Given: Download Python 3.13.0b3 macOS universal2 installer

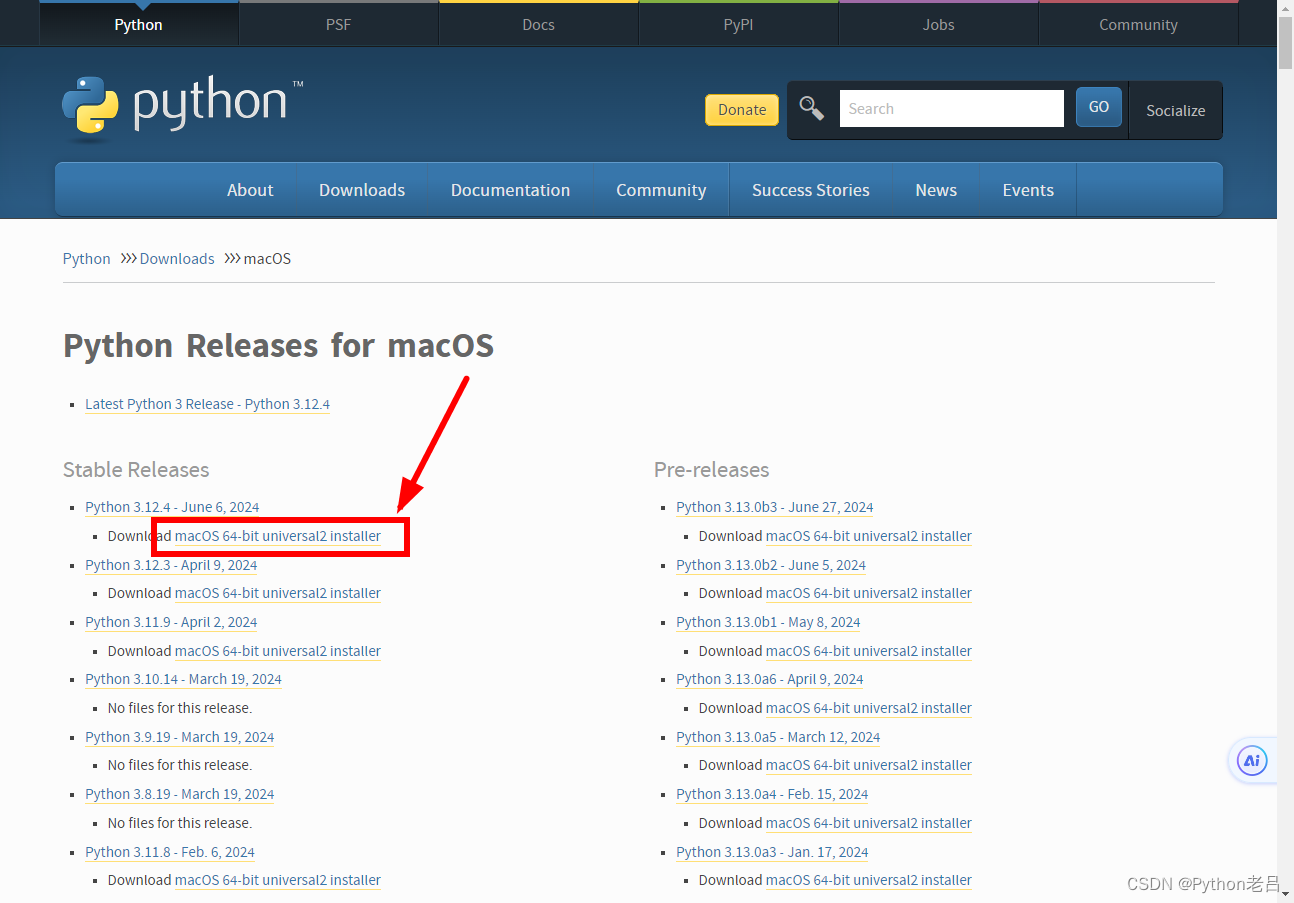Looking at the screenshot, I should (869, 536).
